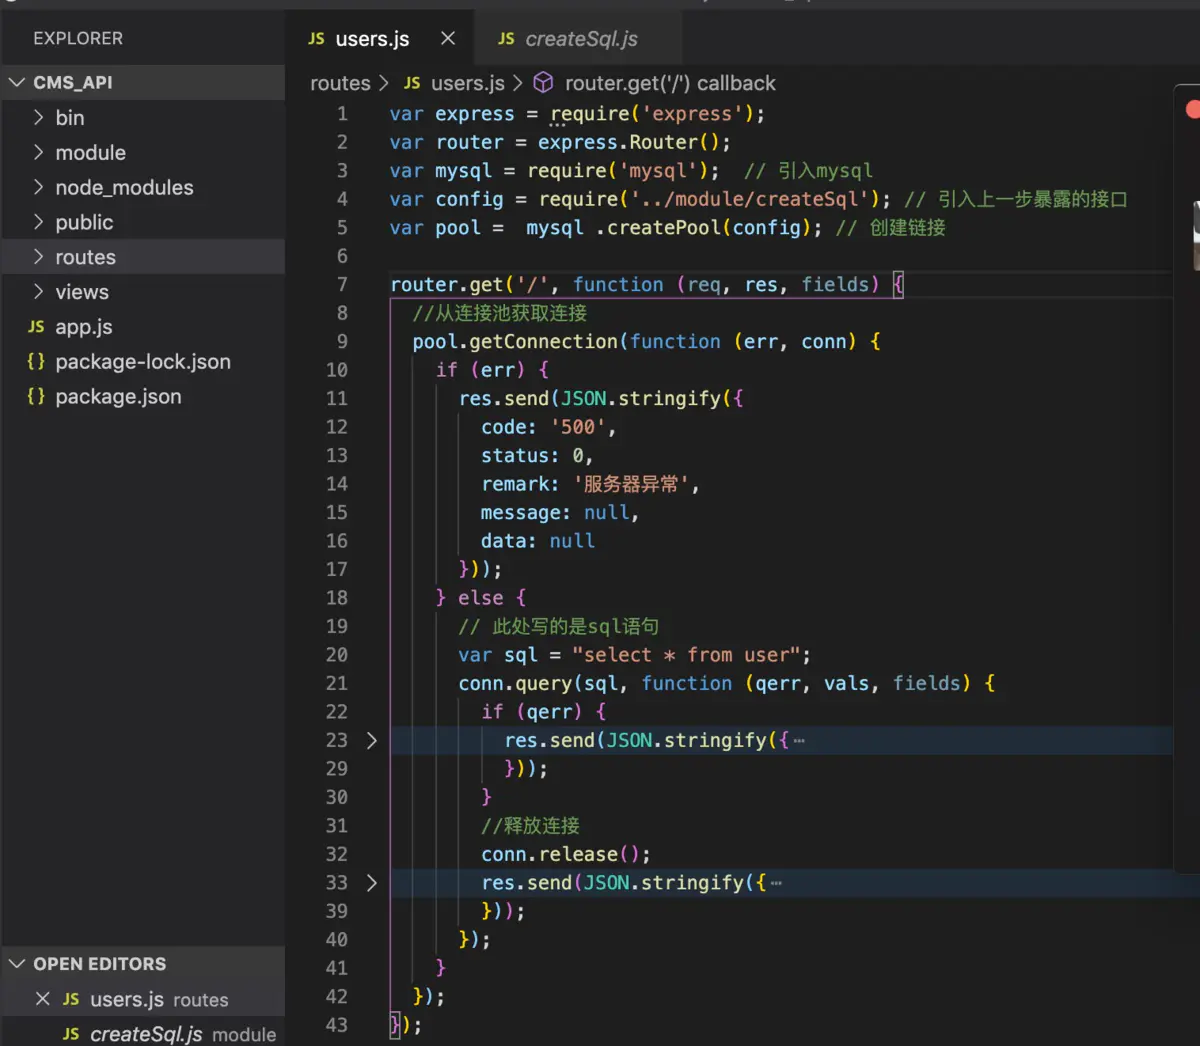Select createSql.js in Open Editors
The height and width of the screenshot is (1046, 1200).
[x=146, y=1034]
